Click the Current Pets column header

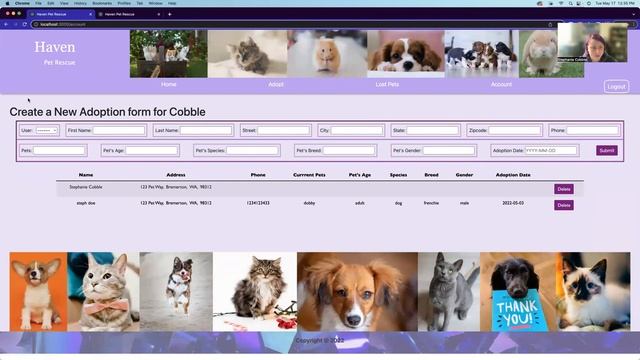tap(309, 175)
